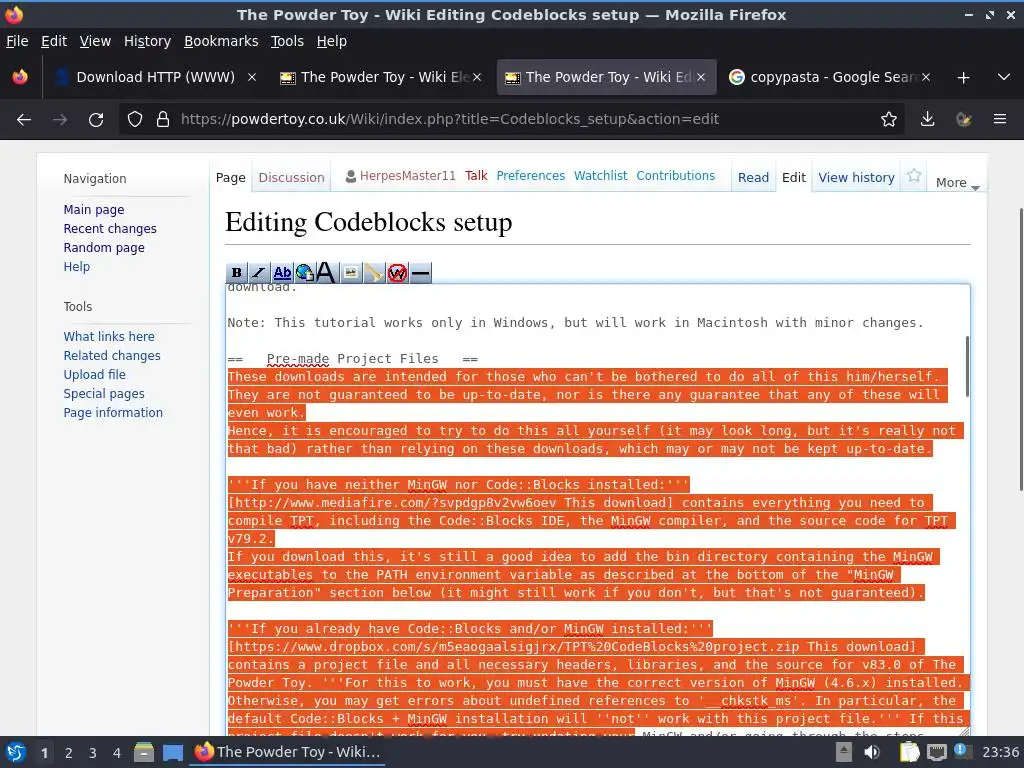Open the Tools menu

pos(287,41)
